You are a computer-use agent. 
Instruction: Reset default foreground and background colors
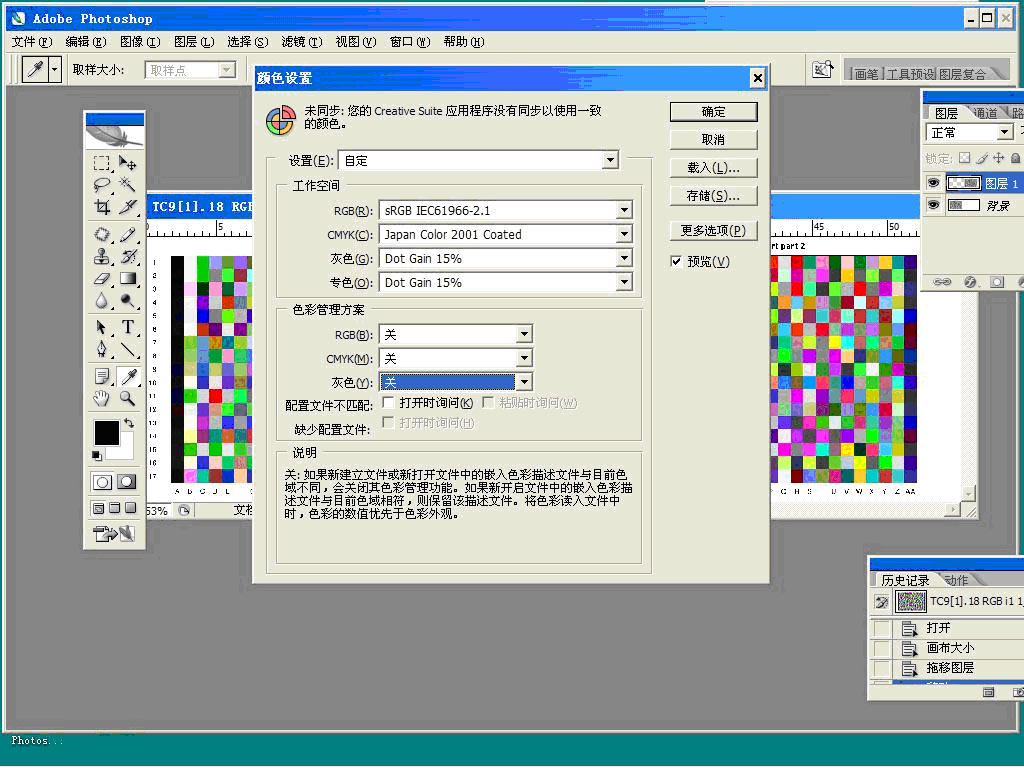coord(97,455)
